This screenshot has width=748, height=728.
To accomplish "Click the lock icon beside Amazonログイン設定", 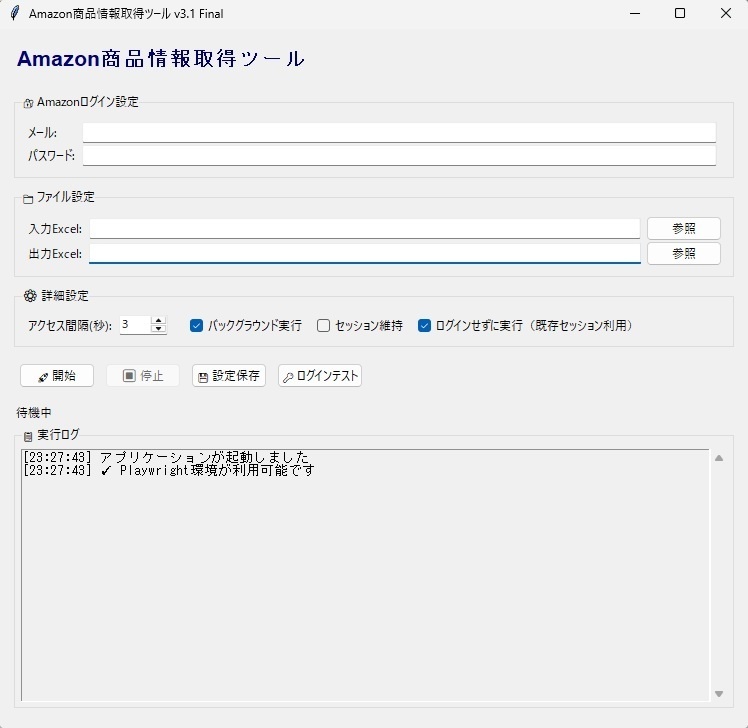I will point(28,103).
